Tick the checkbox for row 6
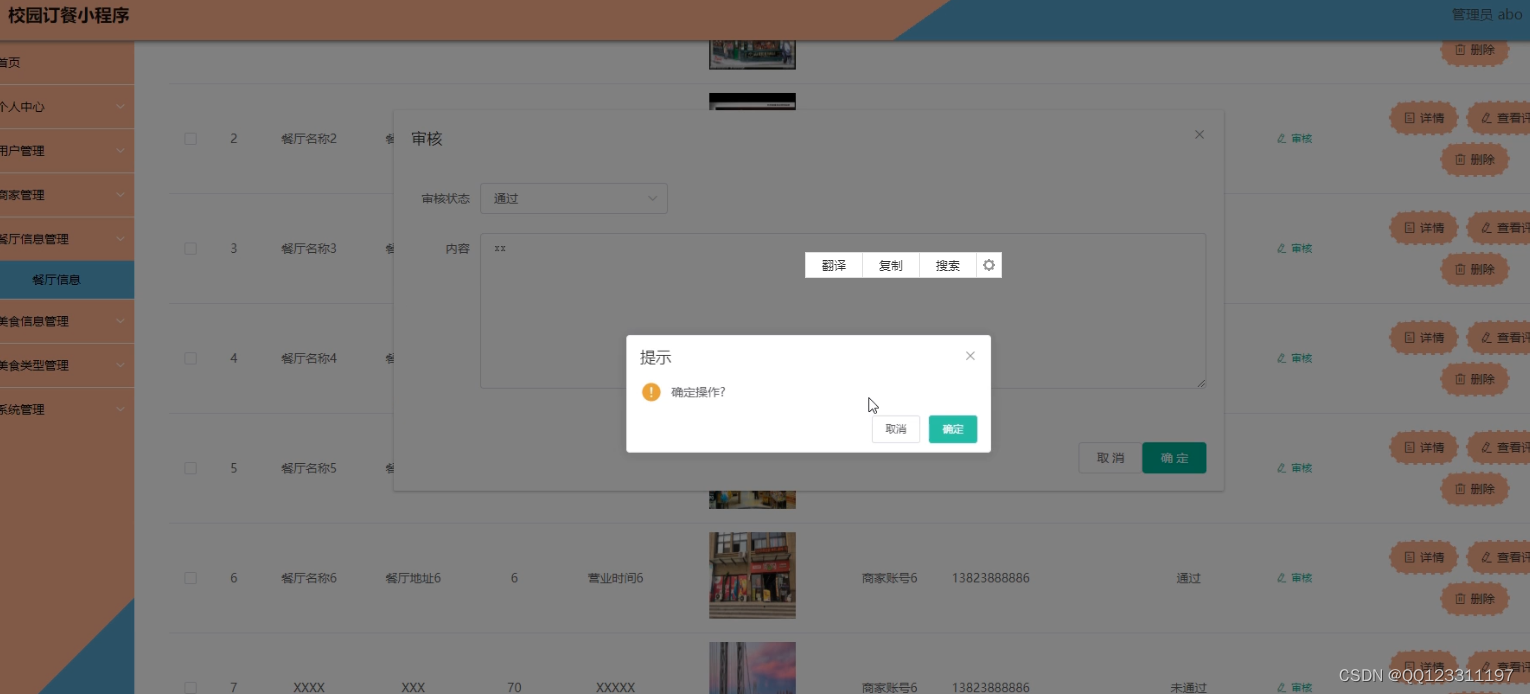 coord(190,578)
